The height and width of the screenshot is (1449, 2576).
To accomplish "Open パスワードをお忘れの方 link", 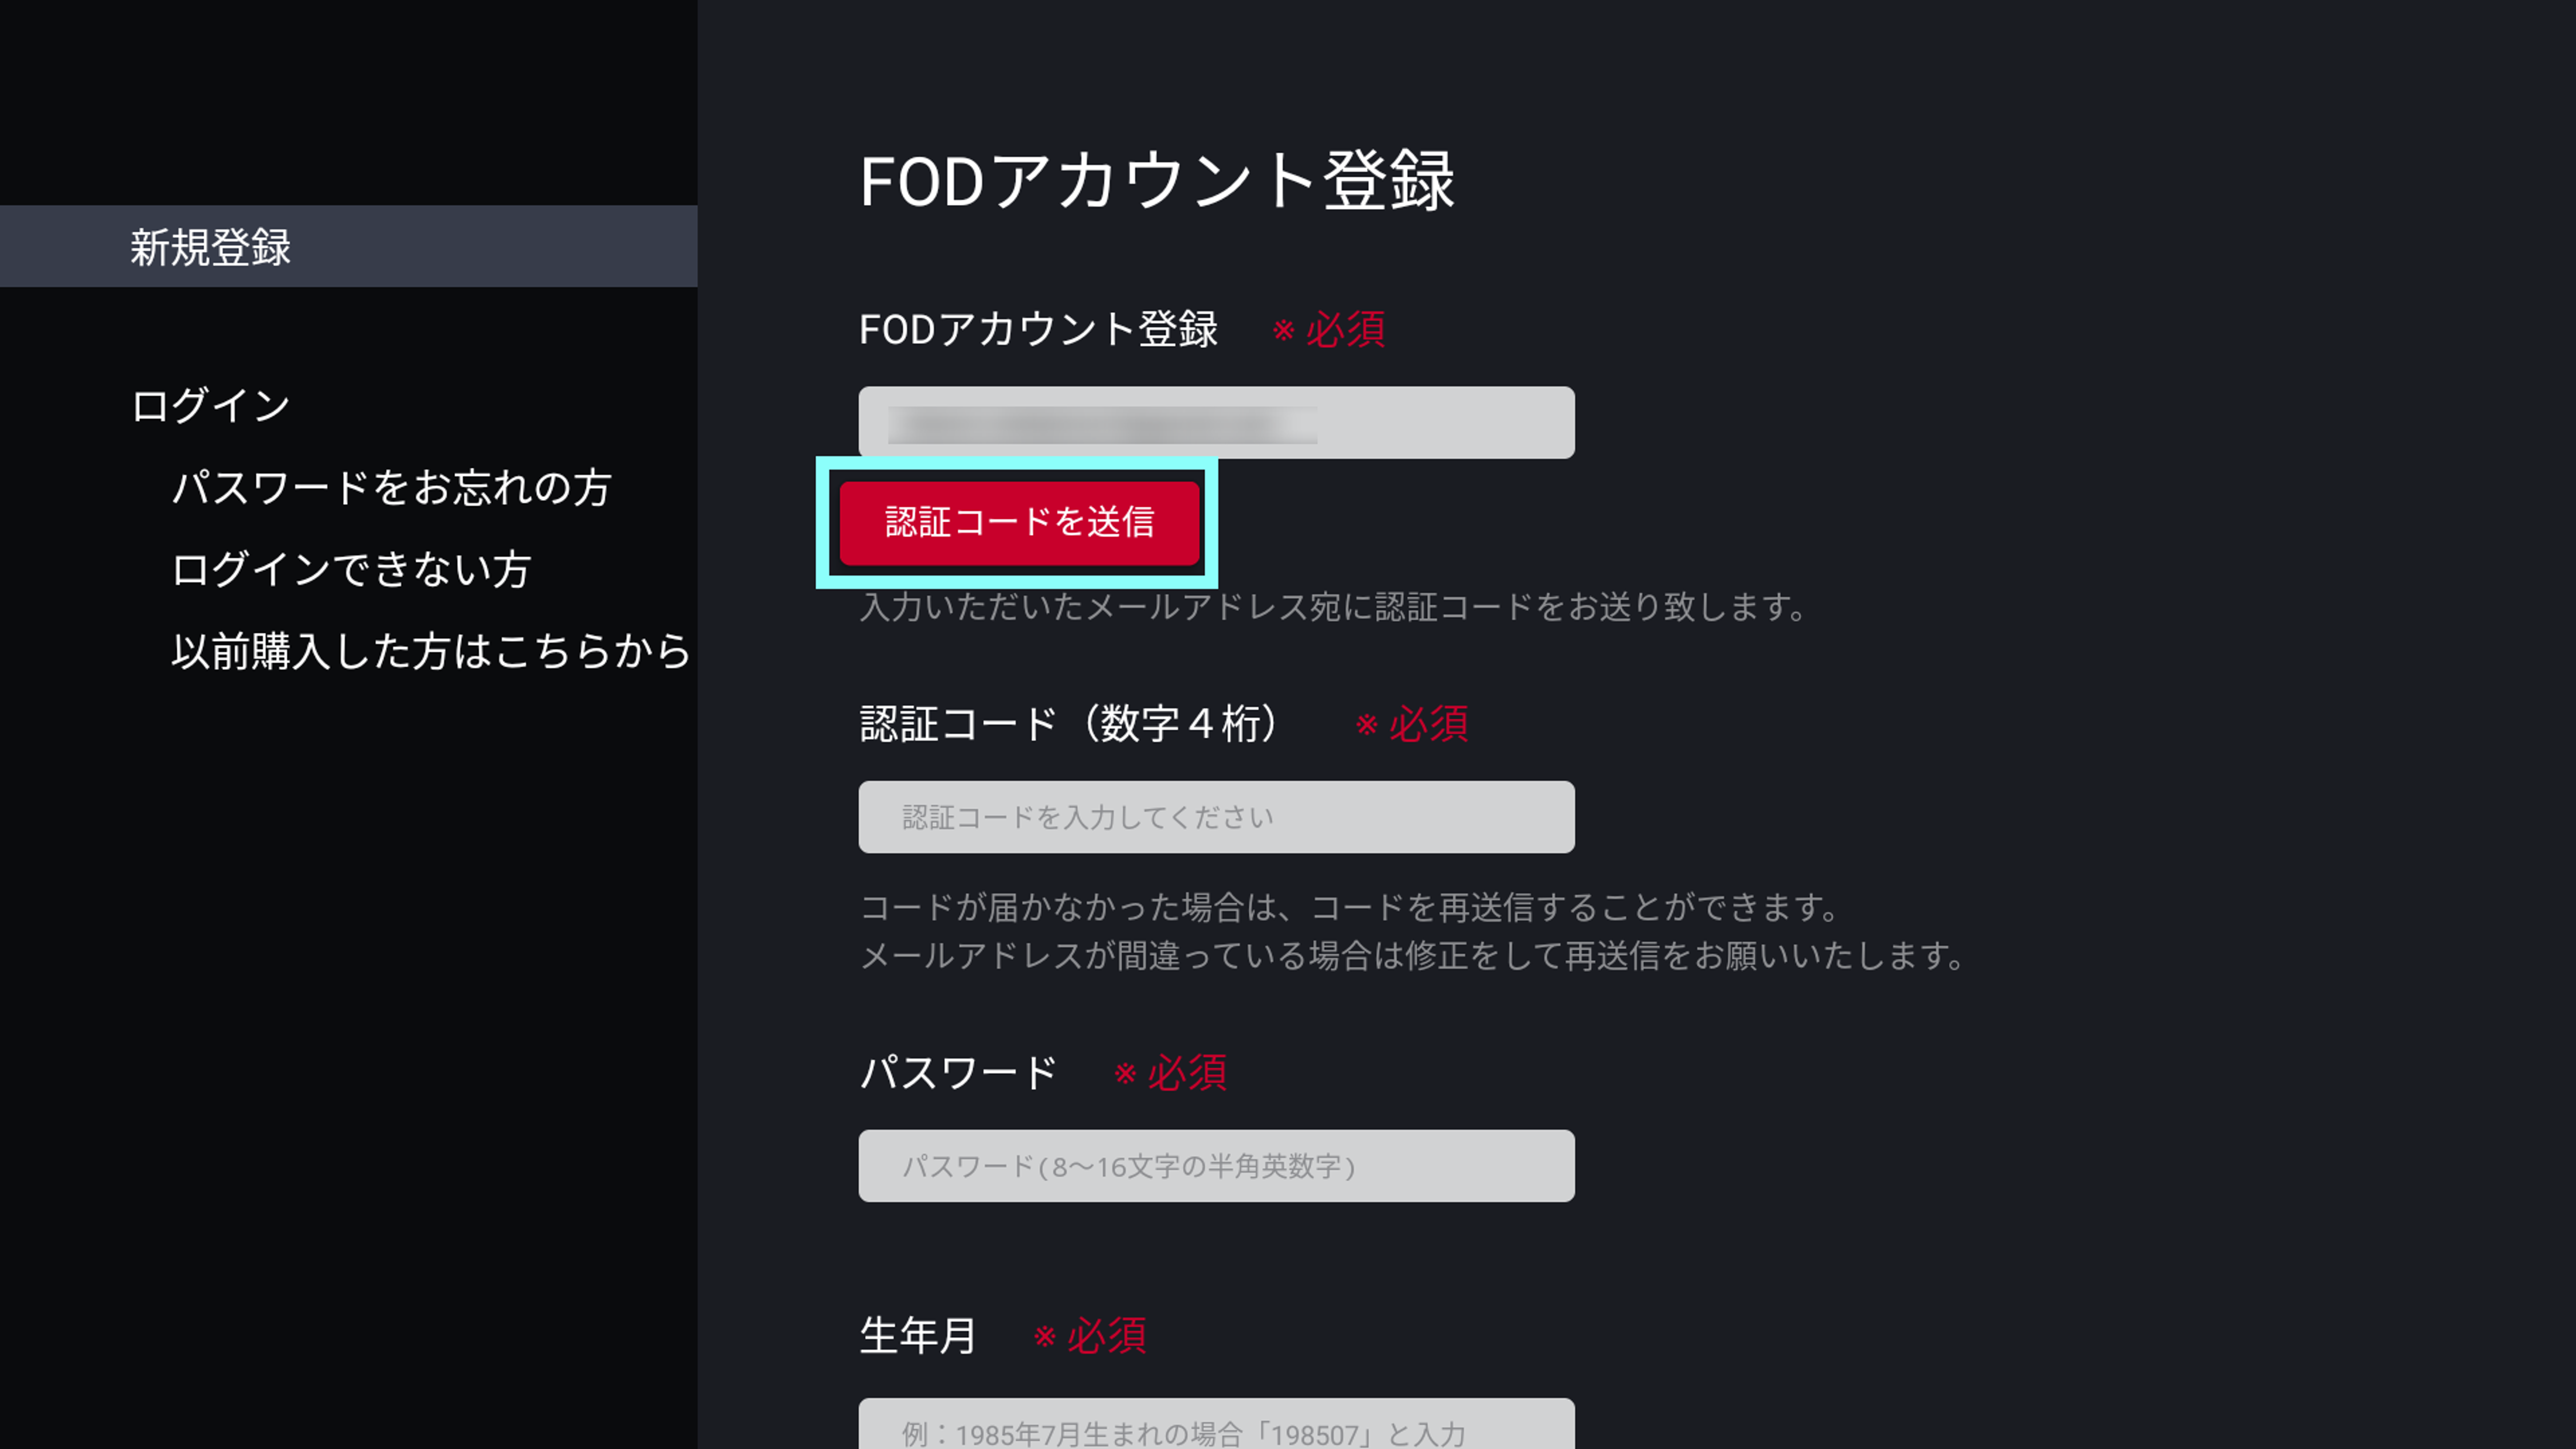I will pos(391,488).
